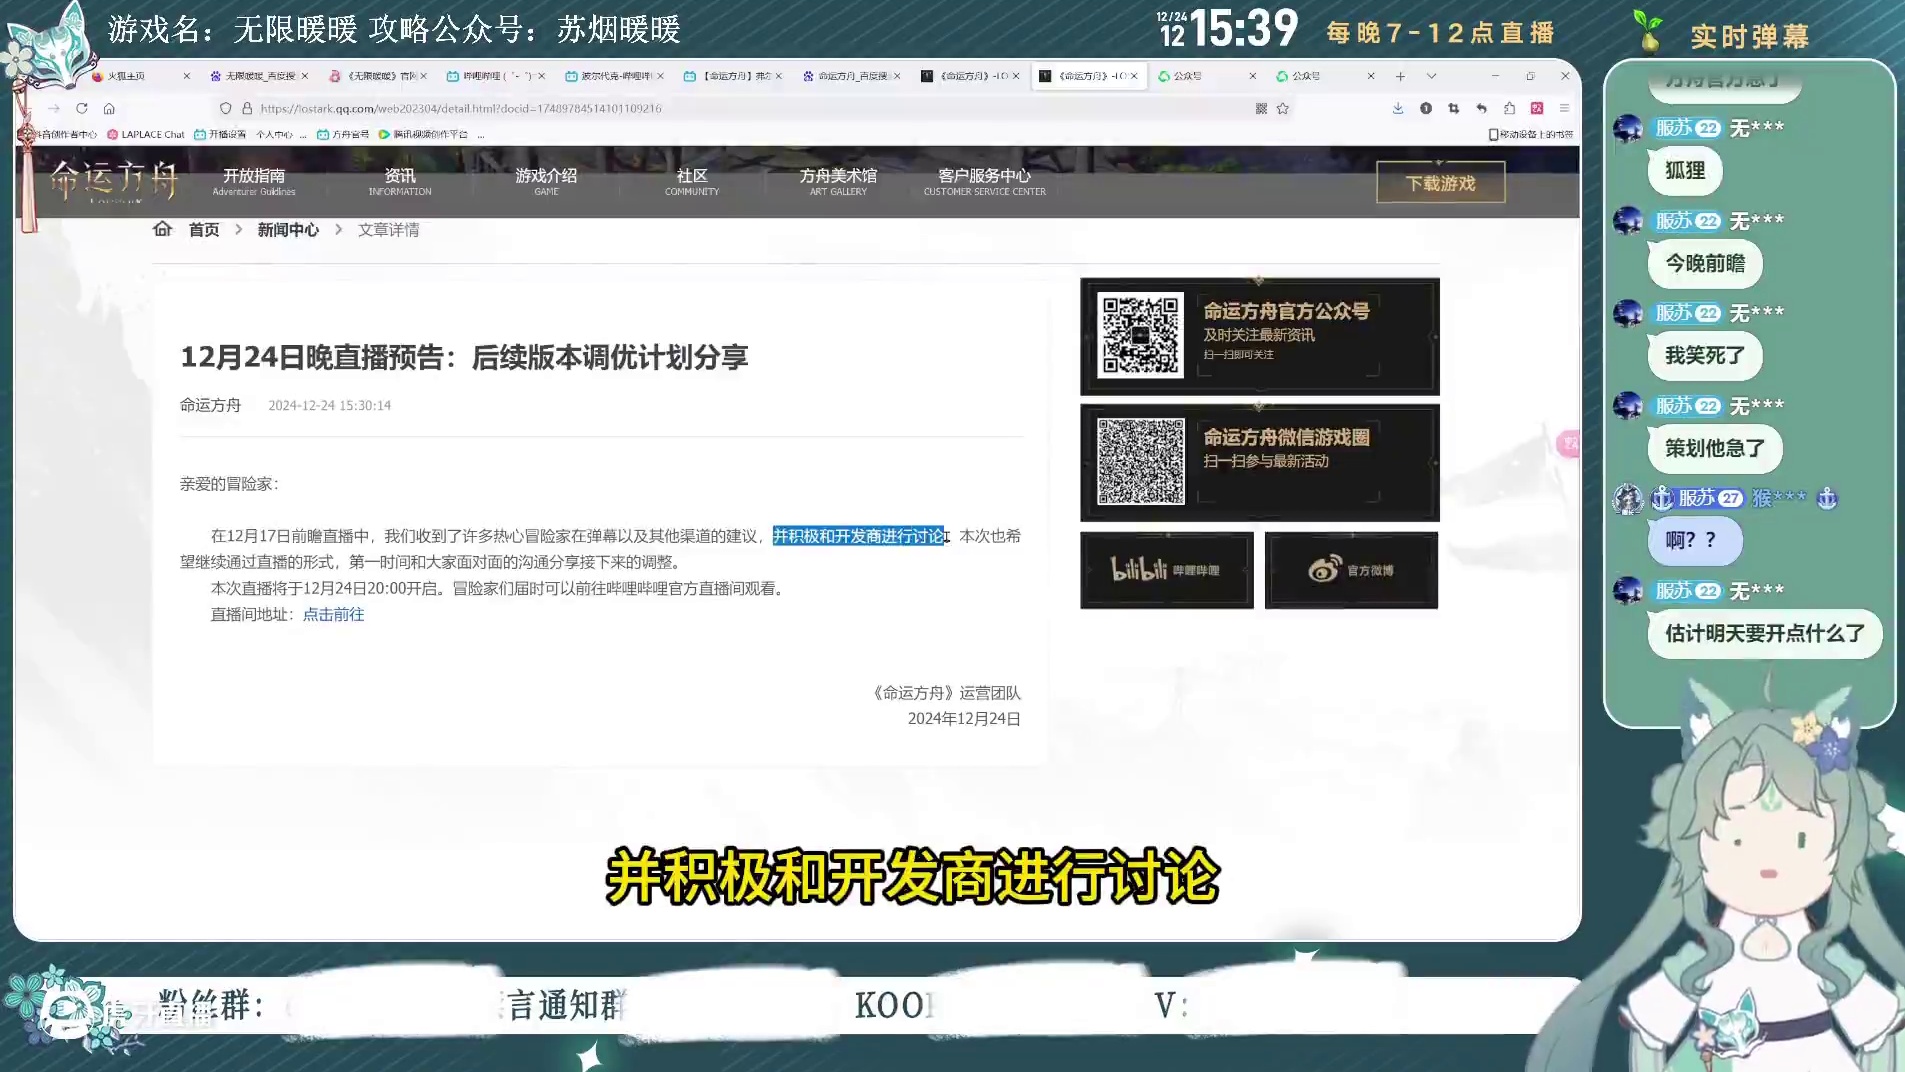Click the Firefox account icon with badge
Screen dimensions: 1905x1072
pyautogui.click(x=1426, y=108)
